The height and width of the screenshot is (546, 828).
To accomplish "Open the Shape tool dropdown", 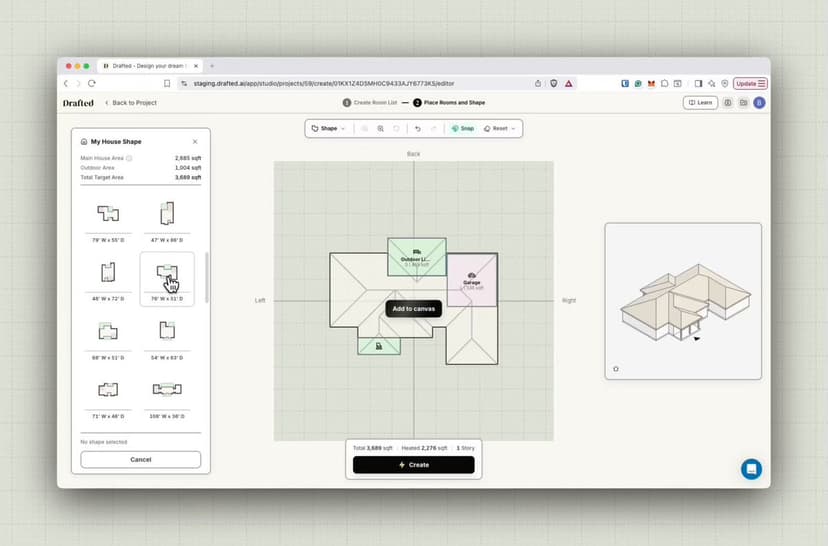I will (328, 128).
